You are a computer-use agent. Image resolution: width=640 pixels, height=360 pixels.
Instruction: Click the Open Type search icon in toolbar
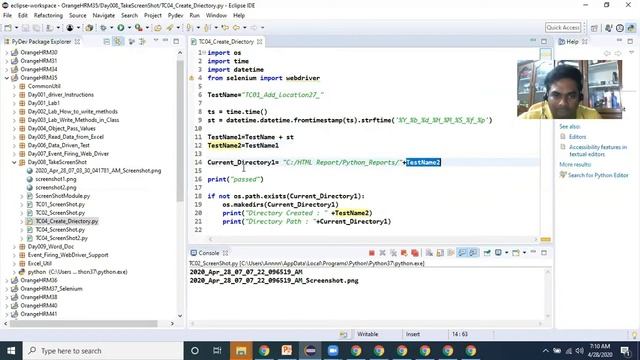point(158,28)
